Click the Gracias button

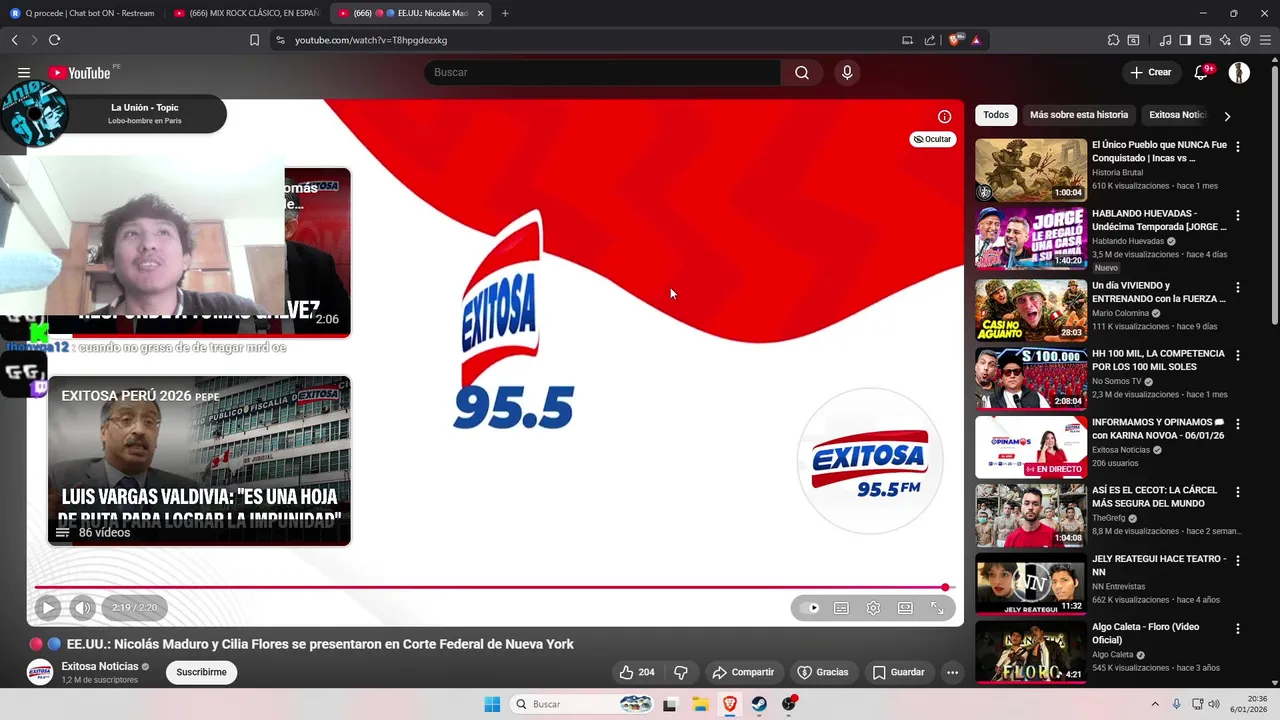pos(822,672)
